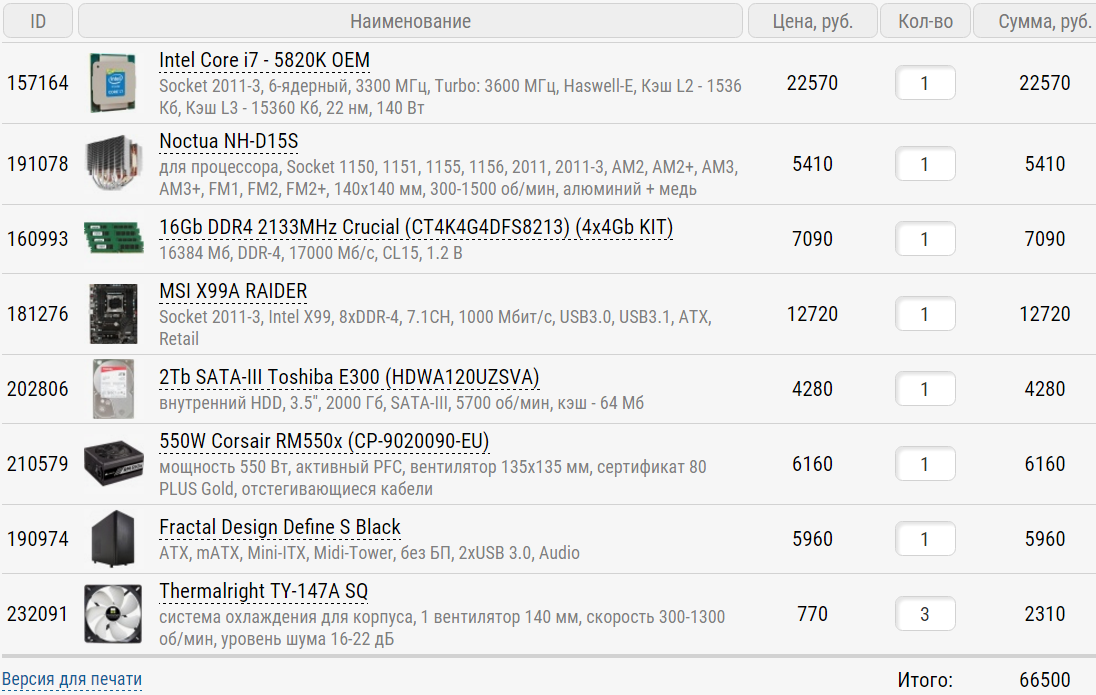This screenshot has width=1096, height=695.
Task: Open the Intel Core i7 - 5820K OEM link
Action: [x=264, y=61]
